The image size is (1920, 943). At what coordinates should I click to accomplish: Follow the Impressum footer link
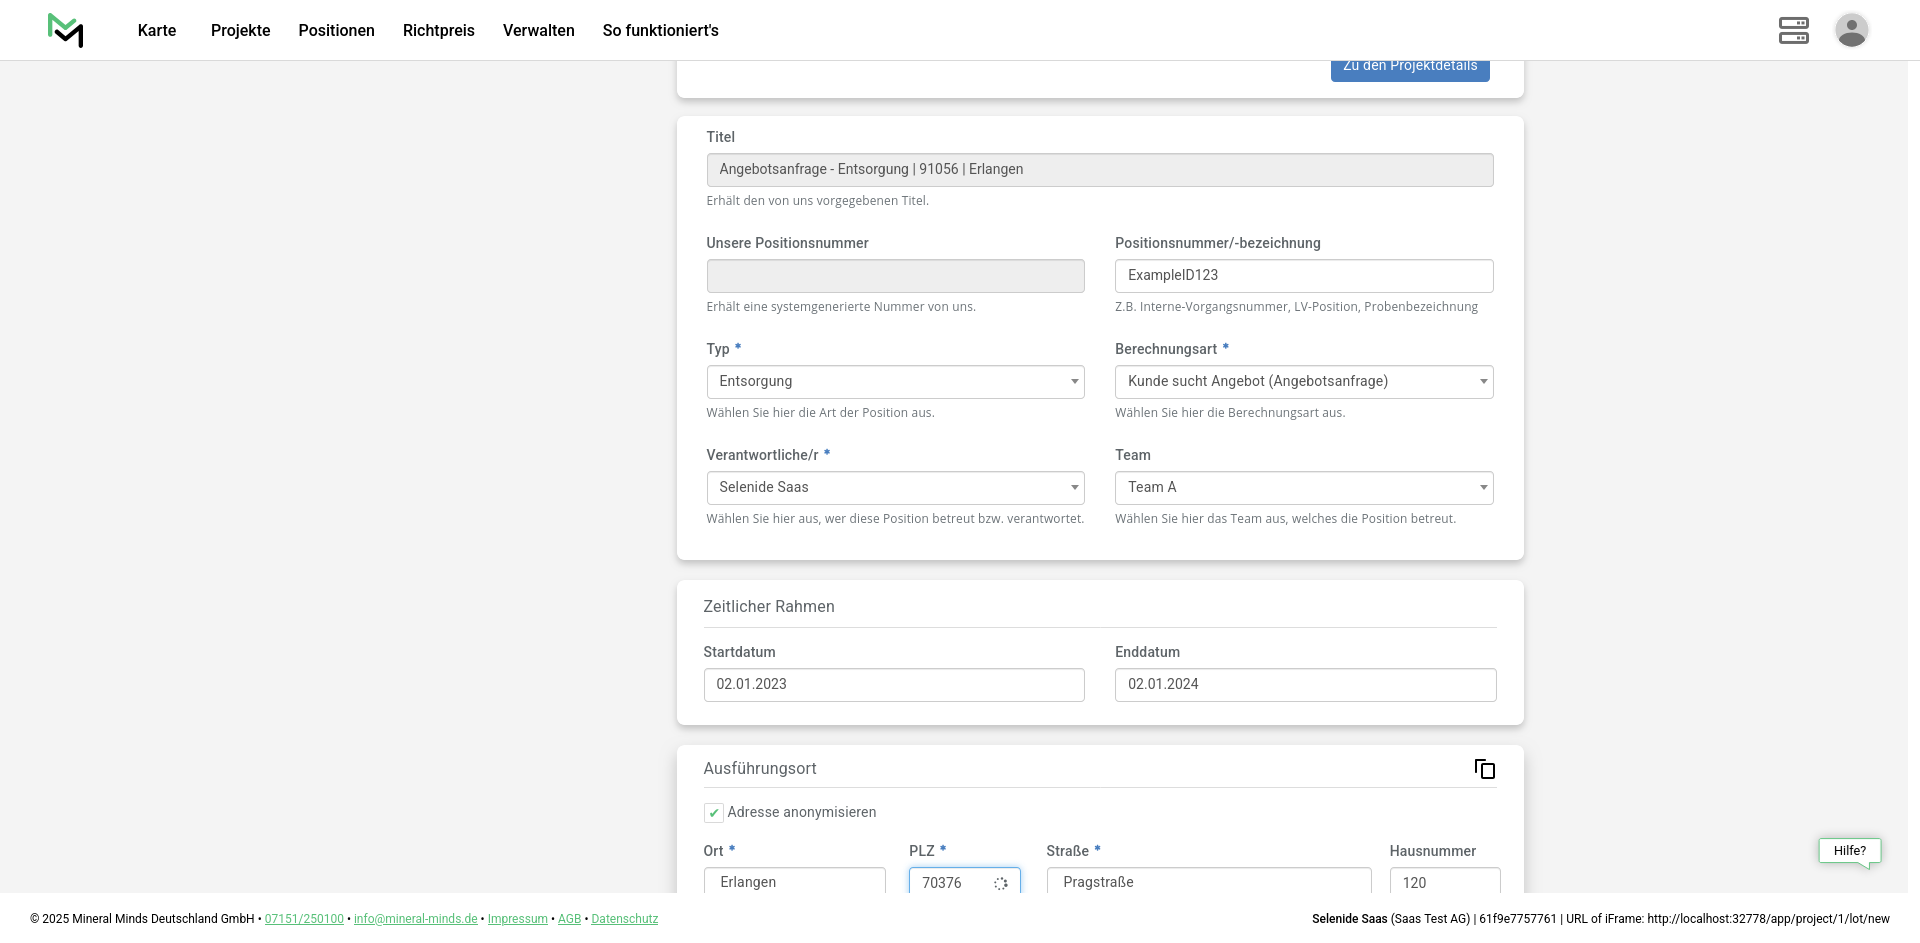pos(517,919)
